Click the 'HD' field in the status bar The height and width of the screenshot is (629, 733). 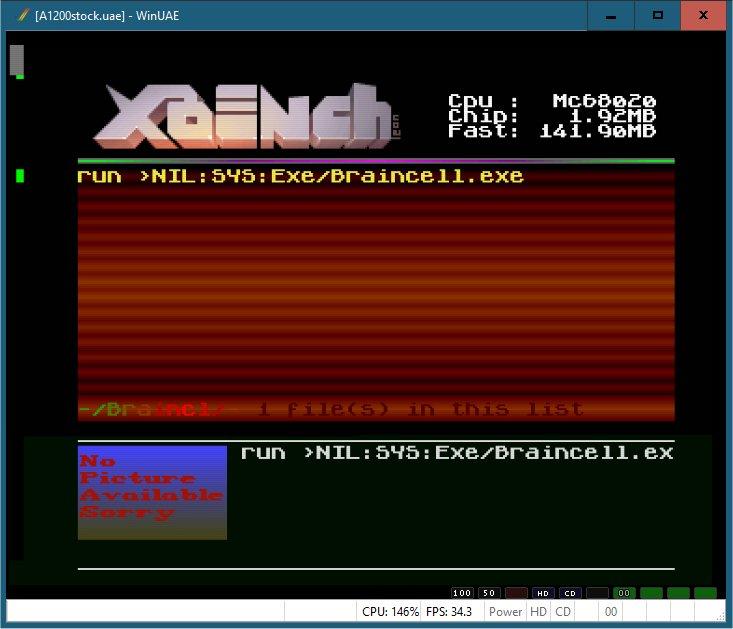[539, 612]
